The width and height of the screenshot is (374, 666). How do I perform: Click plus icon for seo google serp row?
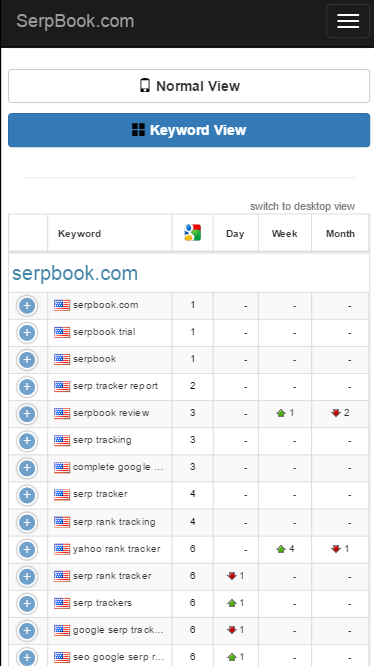(27, 657)
